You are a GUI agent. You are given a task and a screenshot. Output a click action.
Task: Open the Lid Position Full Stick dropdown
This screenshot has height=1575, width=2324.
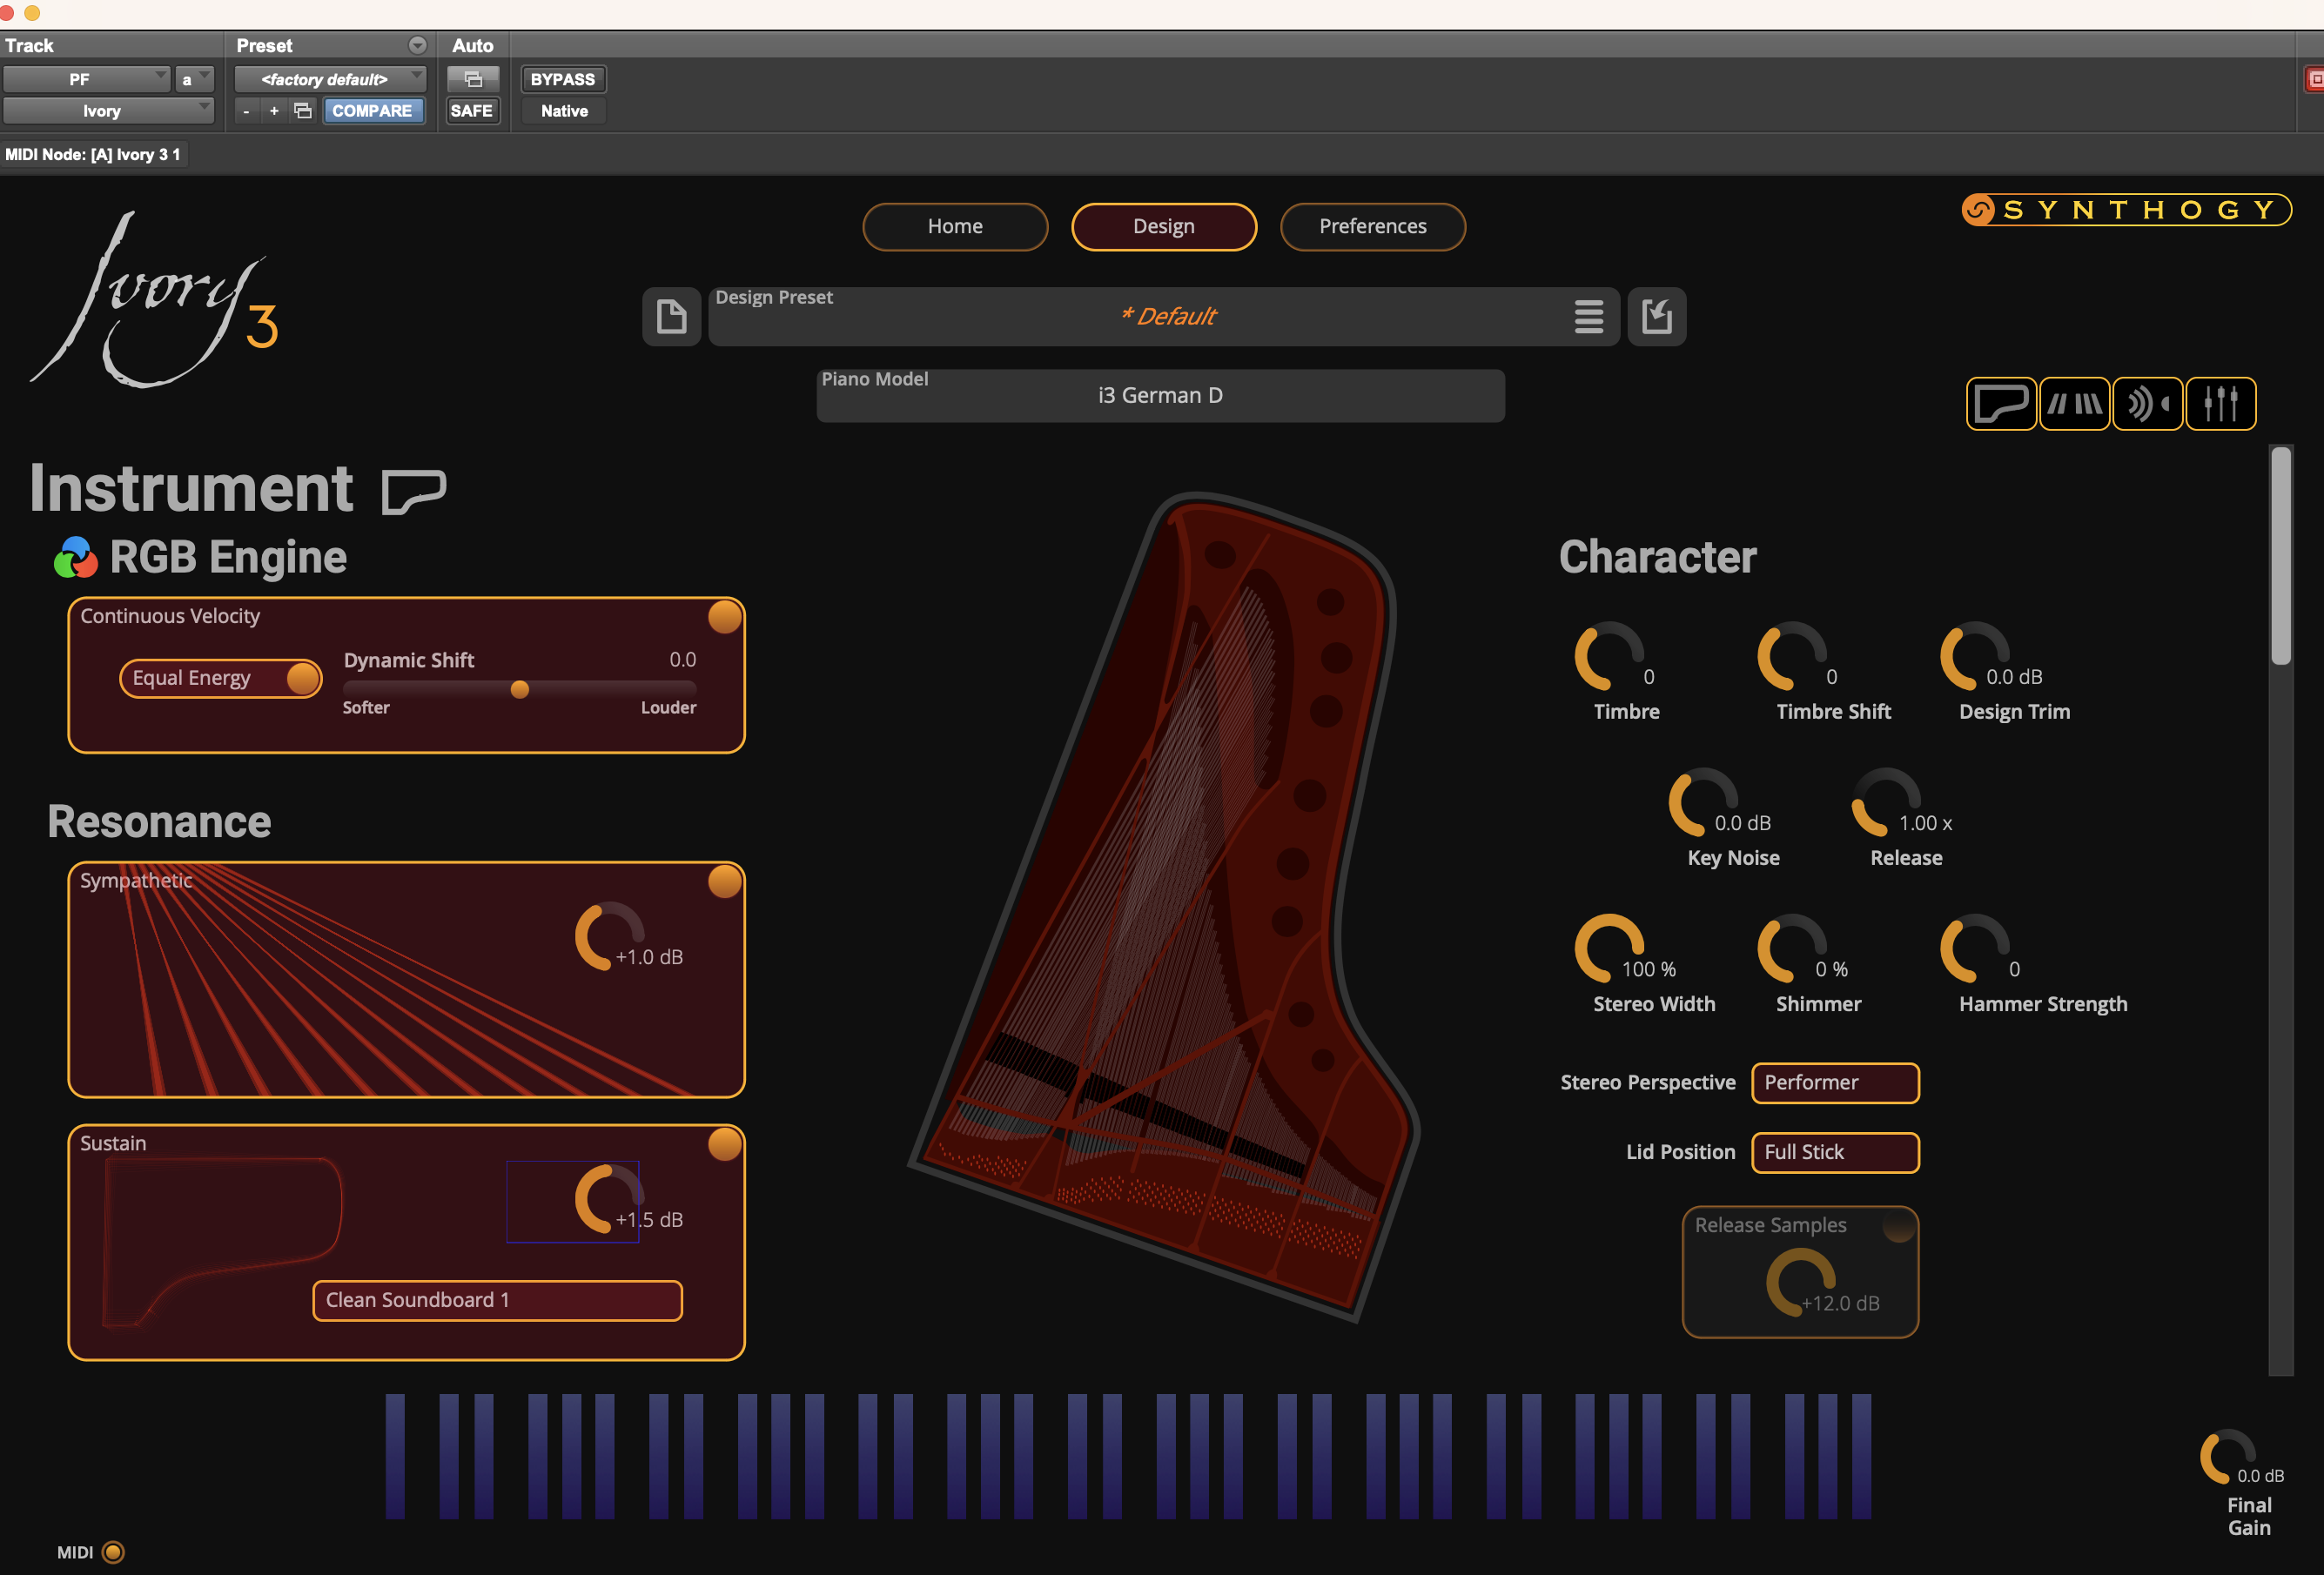(x=1835, y=1152)
